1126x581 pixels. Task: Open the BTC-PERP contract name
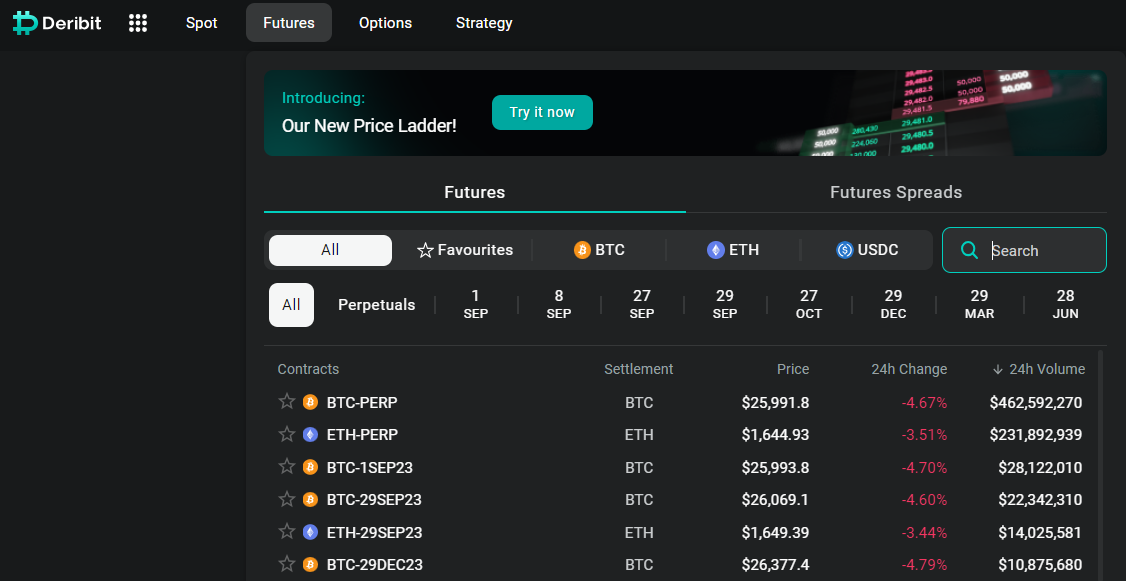(362, 402)
